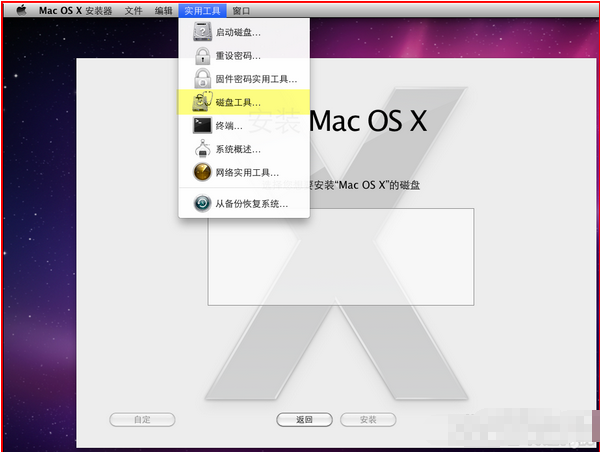Screen dimensions: 600x452
Task: Click the Disk Utility stethoscope drive icon
Action: [202, 101]
